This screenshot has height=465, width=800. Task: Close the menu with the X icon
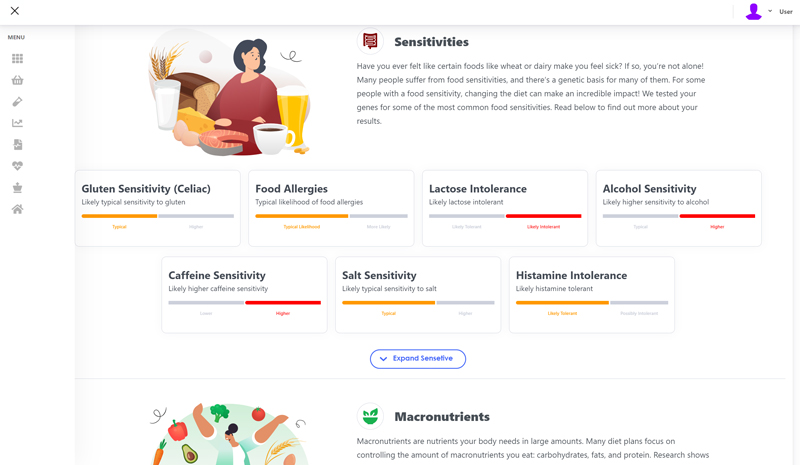tap(15, 11)
